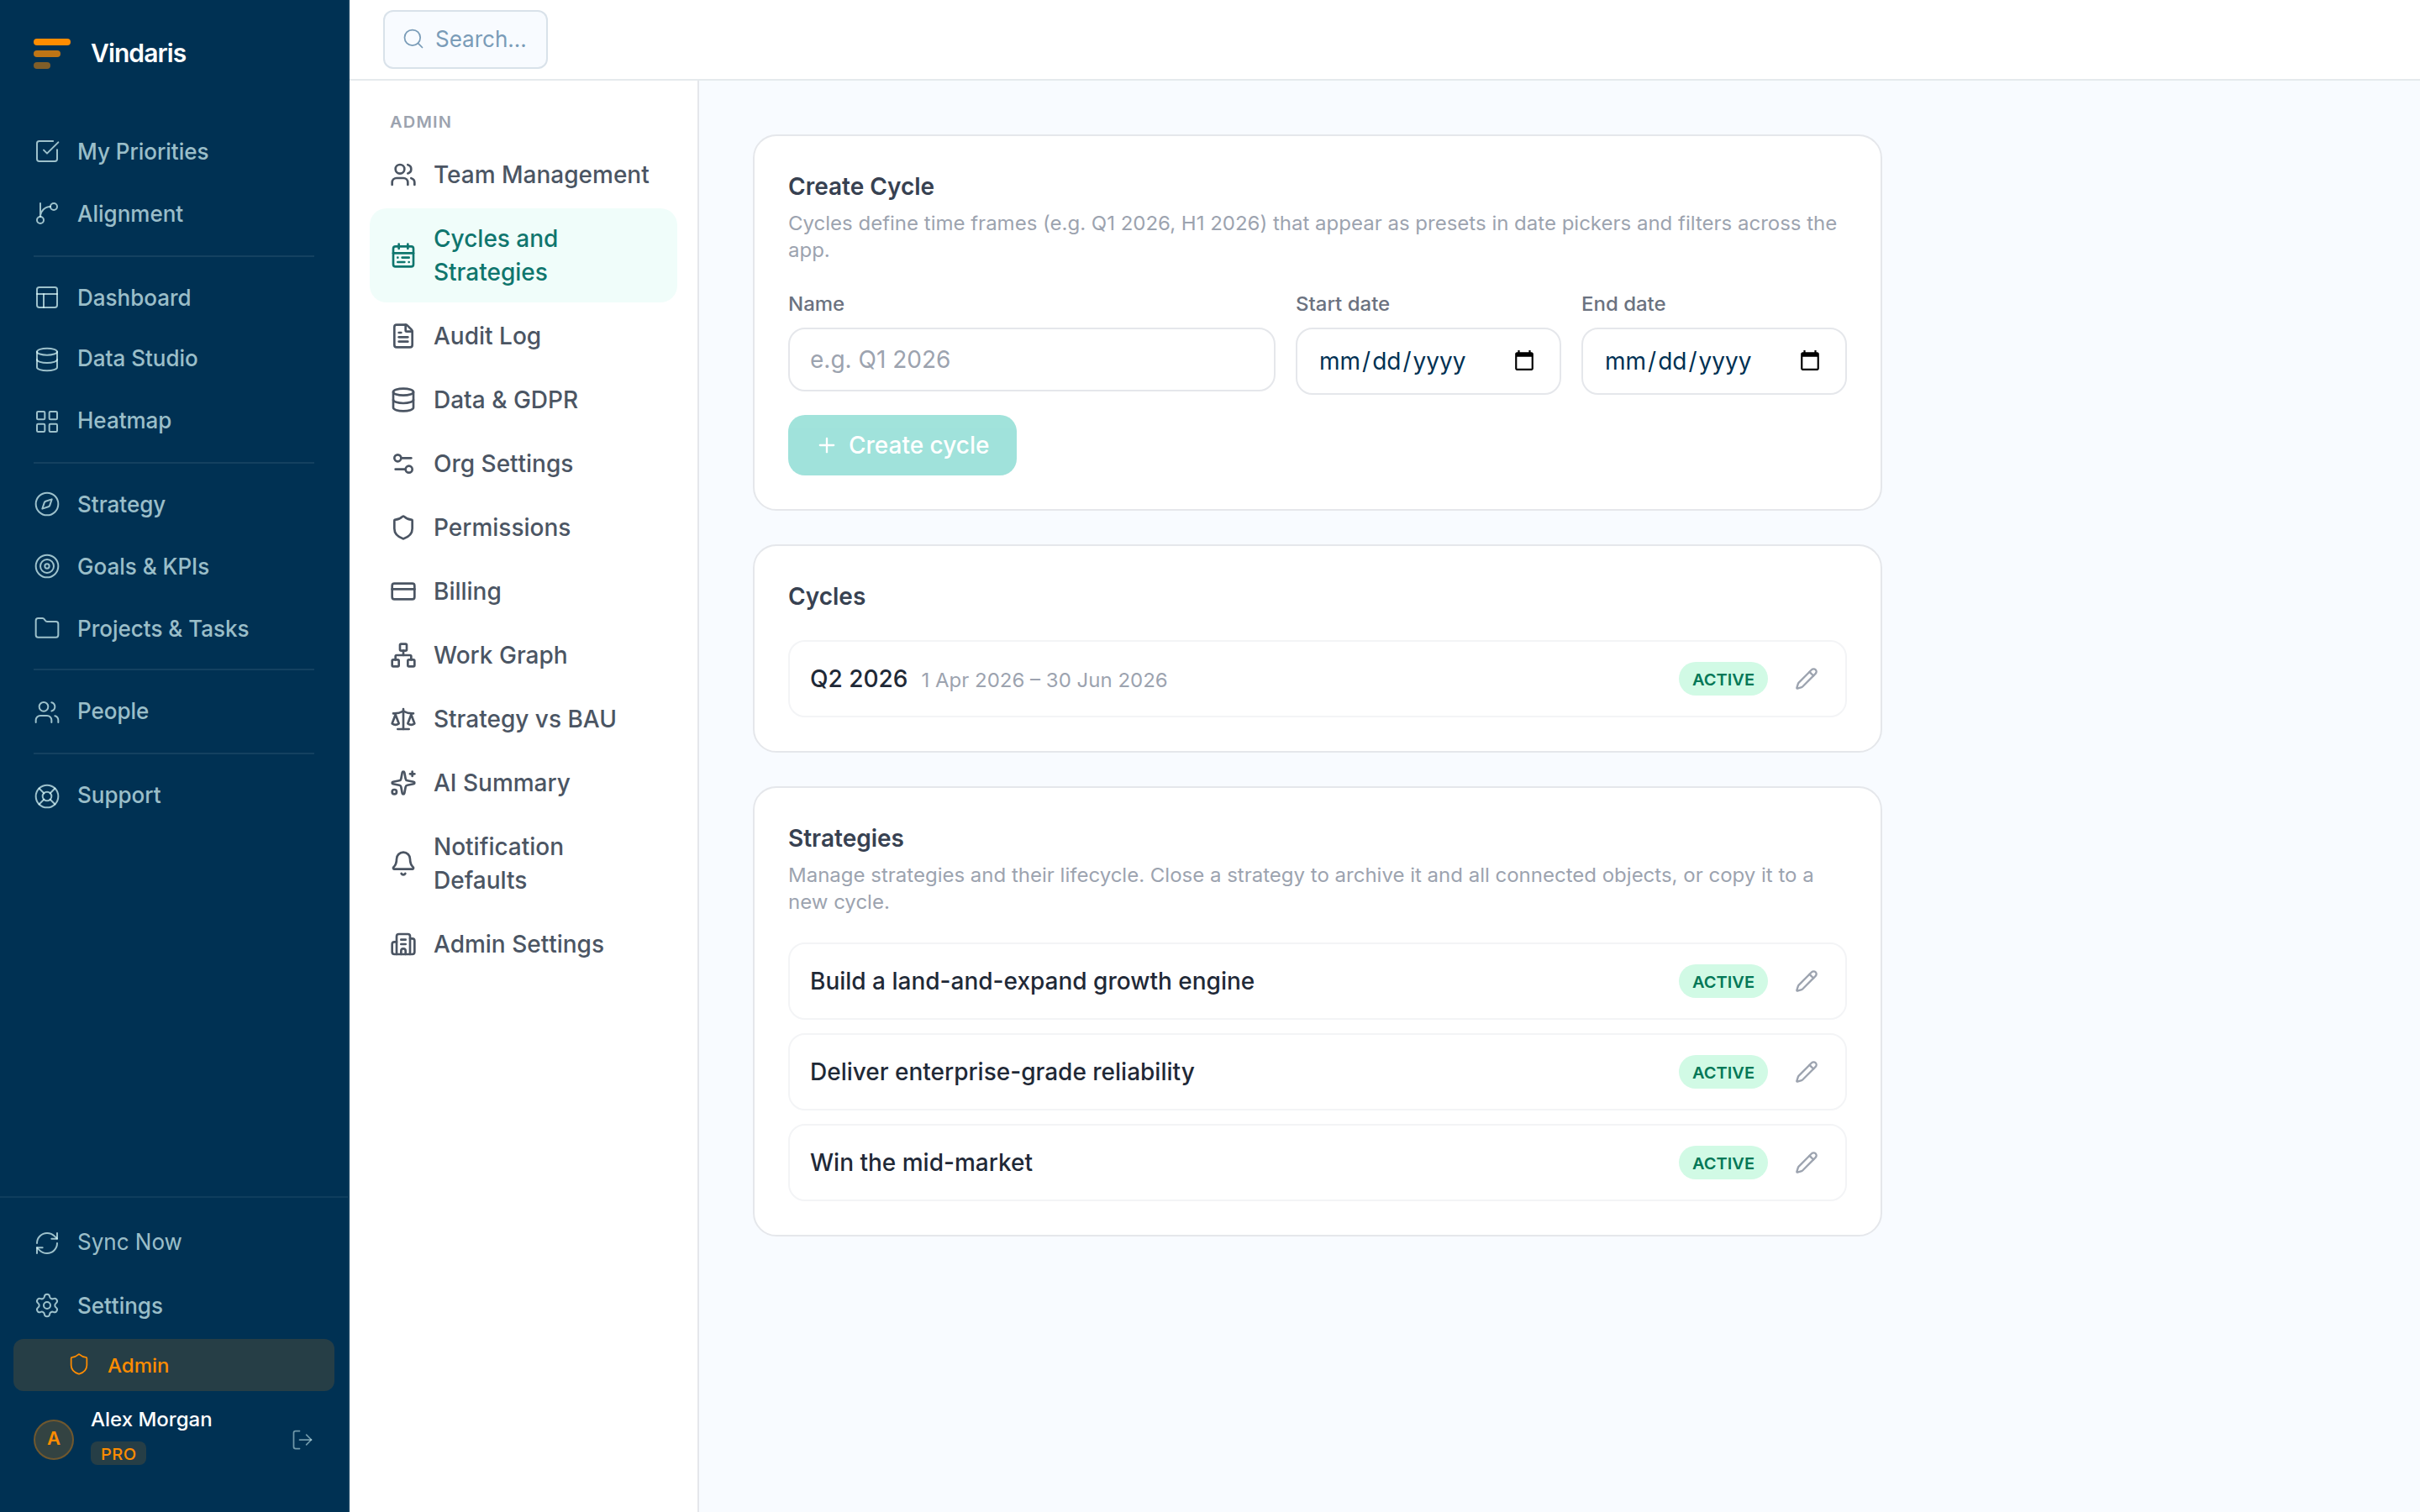
Task: Click the Settings gear icon
Action: coord(47,1306)
